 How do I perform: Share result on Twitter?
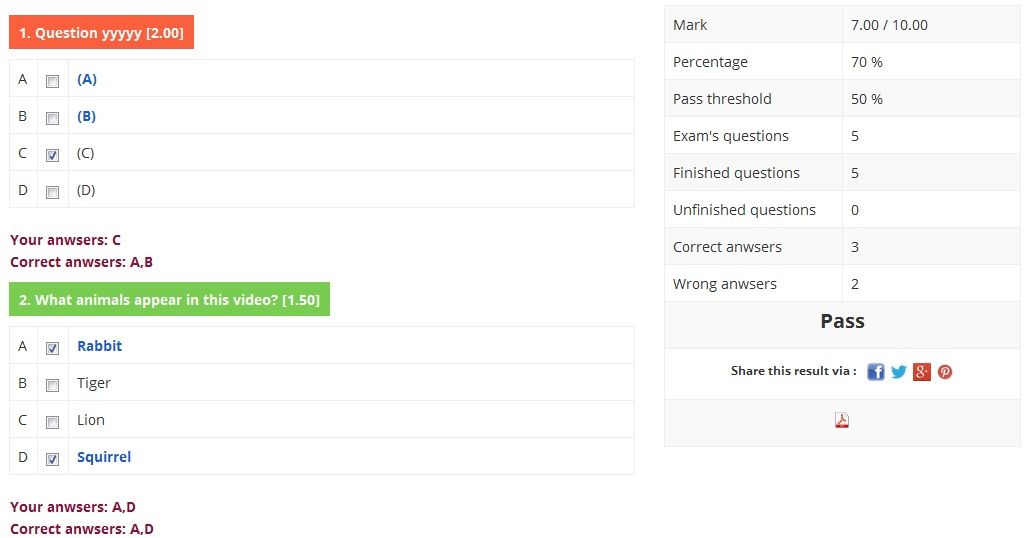coord(899,372)
